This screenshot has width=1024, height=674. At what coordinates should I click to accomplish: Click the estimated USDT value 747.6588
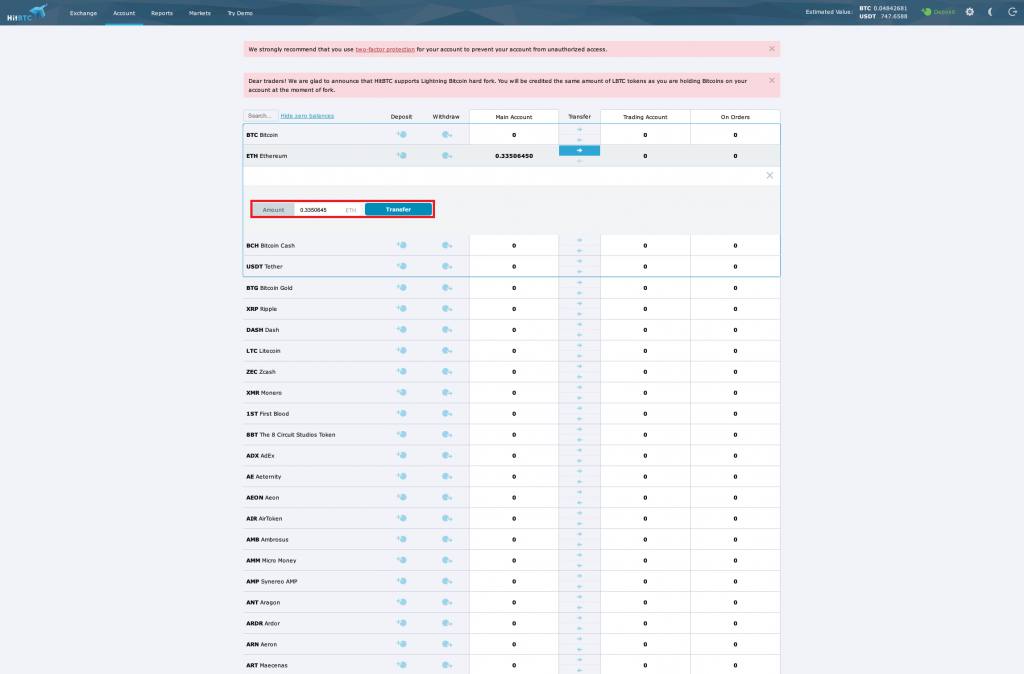point(893,16)
